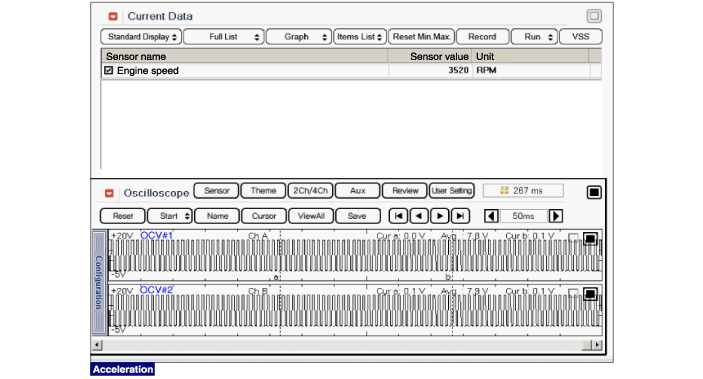Click cursor b marker on Channel A
The height and width of the screenshot is (379, 703).
[x=448, y=277]
